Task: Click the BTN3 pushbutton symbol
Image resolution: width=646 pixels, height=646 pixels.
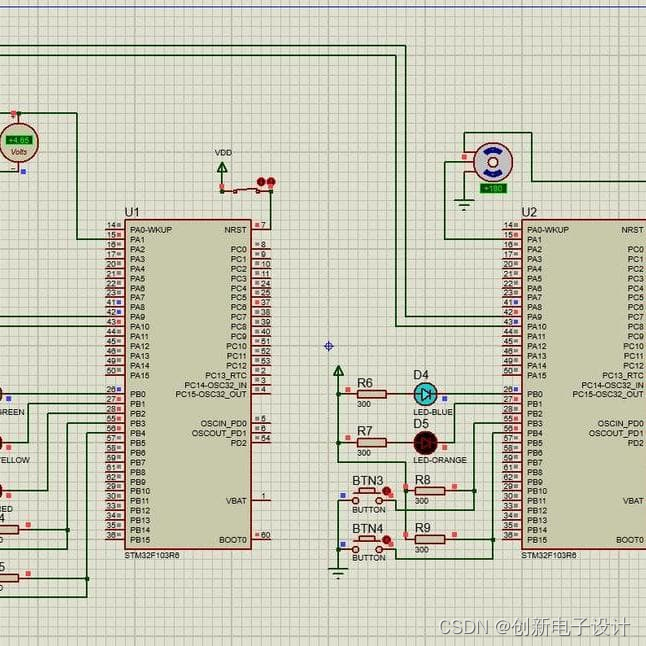Action: (x=367, y=496)
